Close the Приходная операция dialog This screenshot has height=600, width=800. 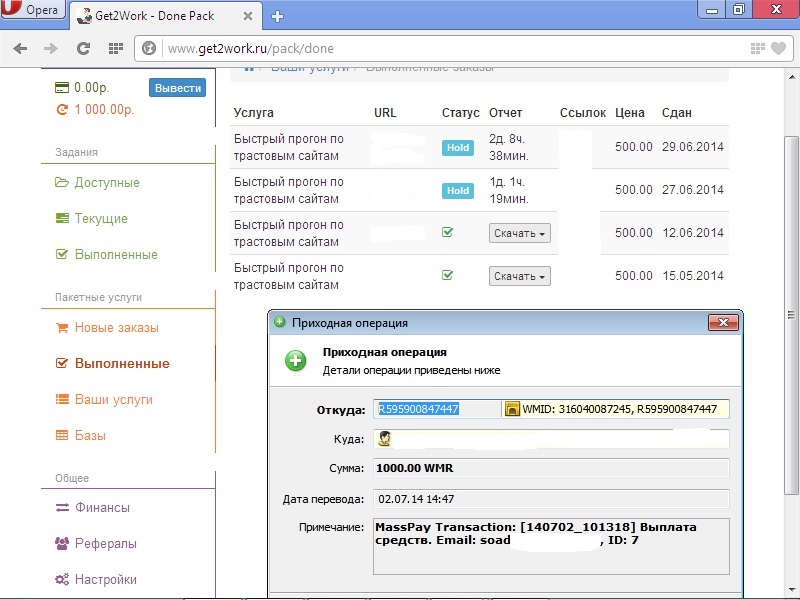point(723,322)
